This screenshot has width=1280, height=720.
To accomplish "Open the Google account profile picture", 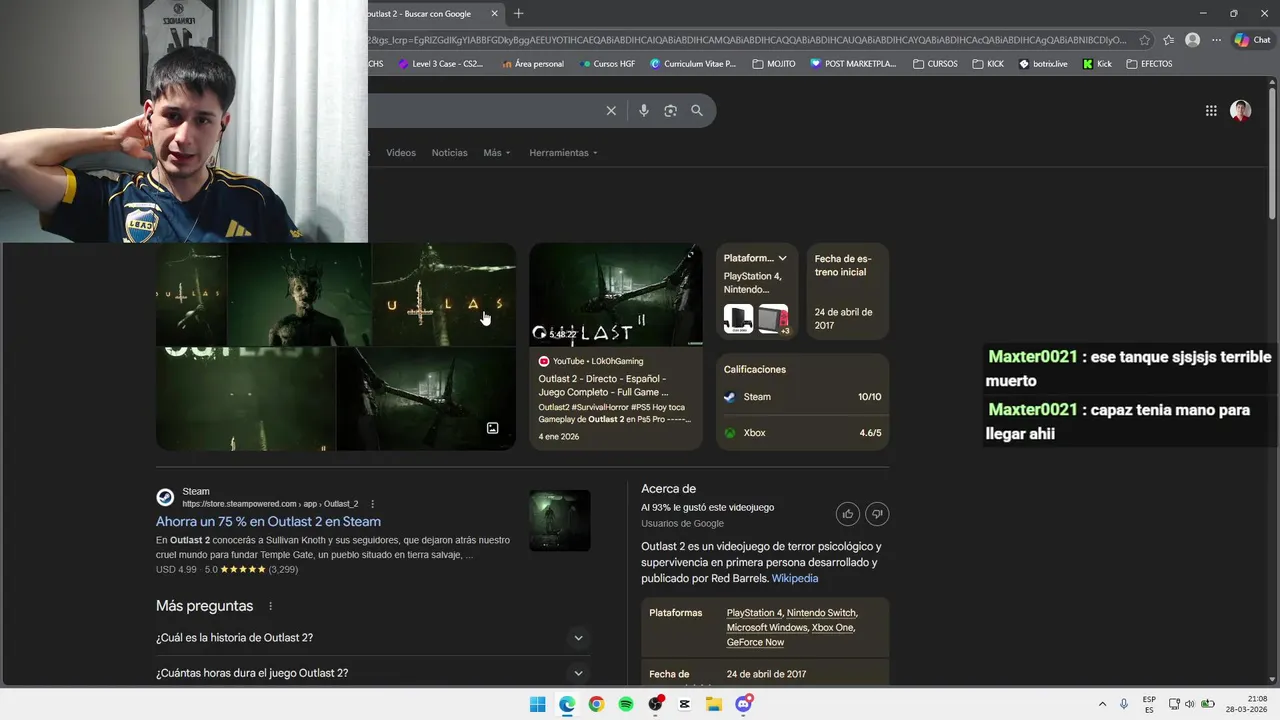I will pos(1241,111).
